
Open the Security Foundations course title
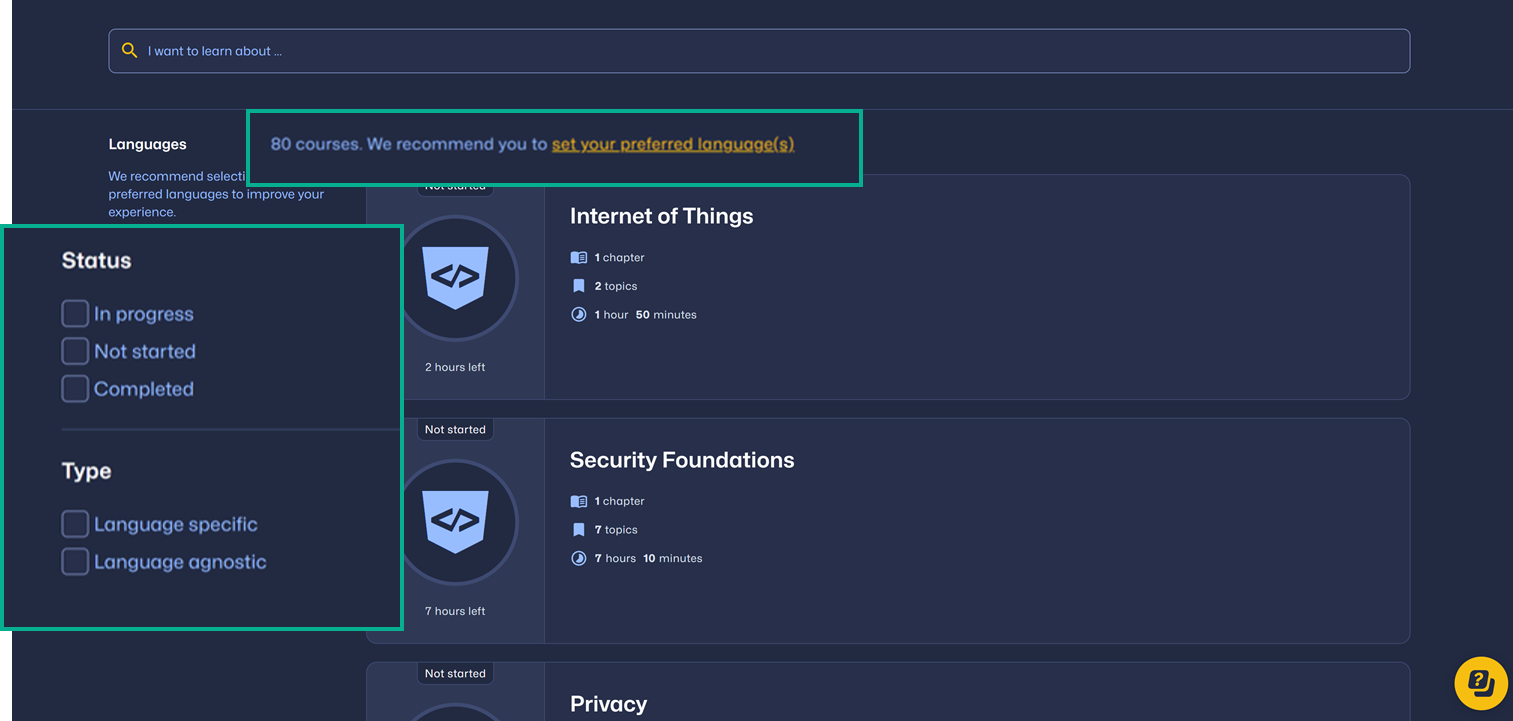pyautogui.click(x=681, y=461)
